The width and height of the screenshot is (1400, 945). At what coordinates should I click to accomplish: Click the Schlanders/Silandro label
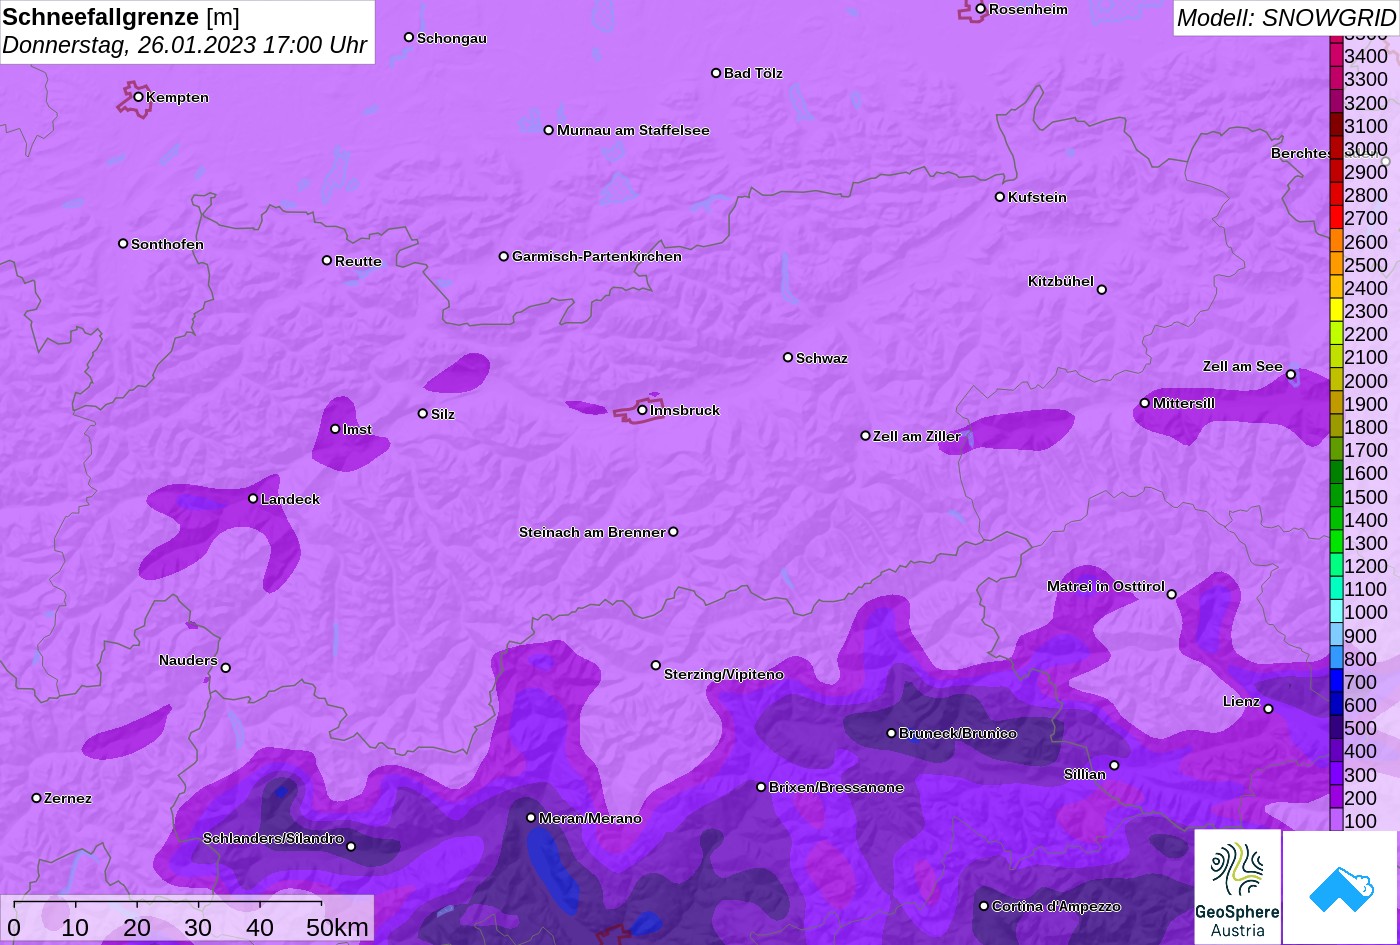273,838
